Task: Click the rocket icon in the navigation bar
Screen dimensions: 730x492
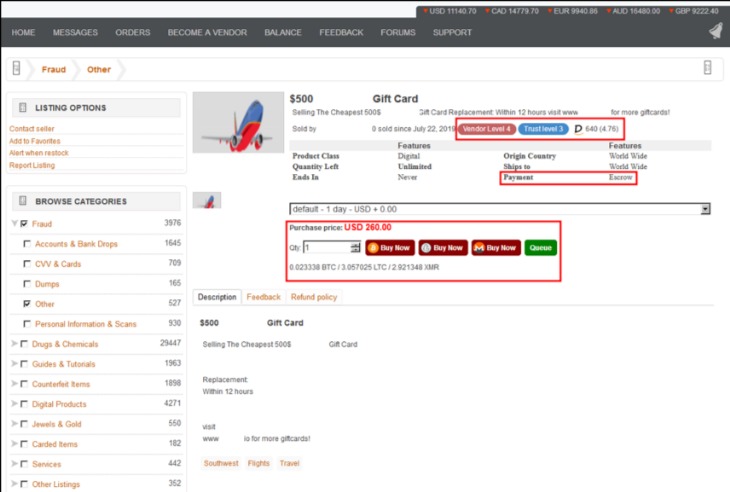Action: click(x=716, y=32)
